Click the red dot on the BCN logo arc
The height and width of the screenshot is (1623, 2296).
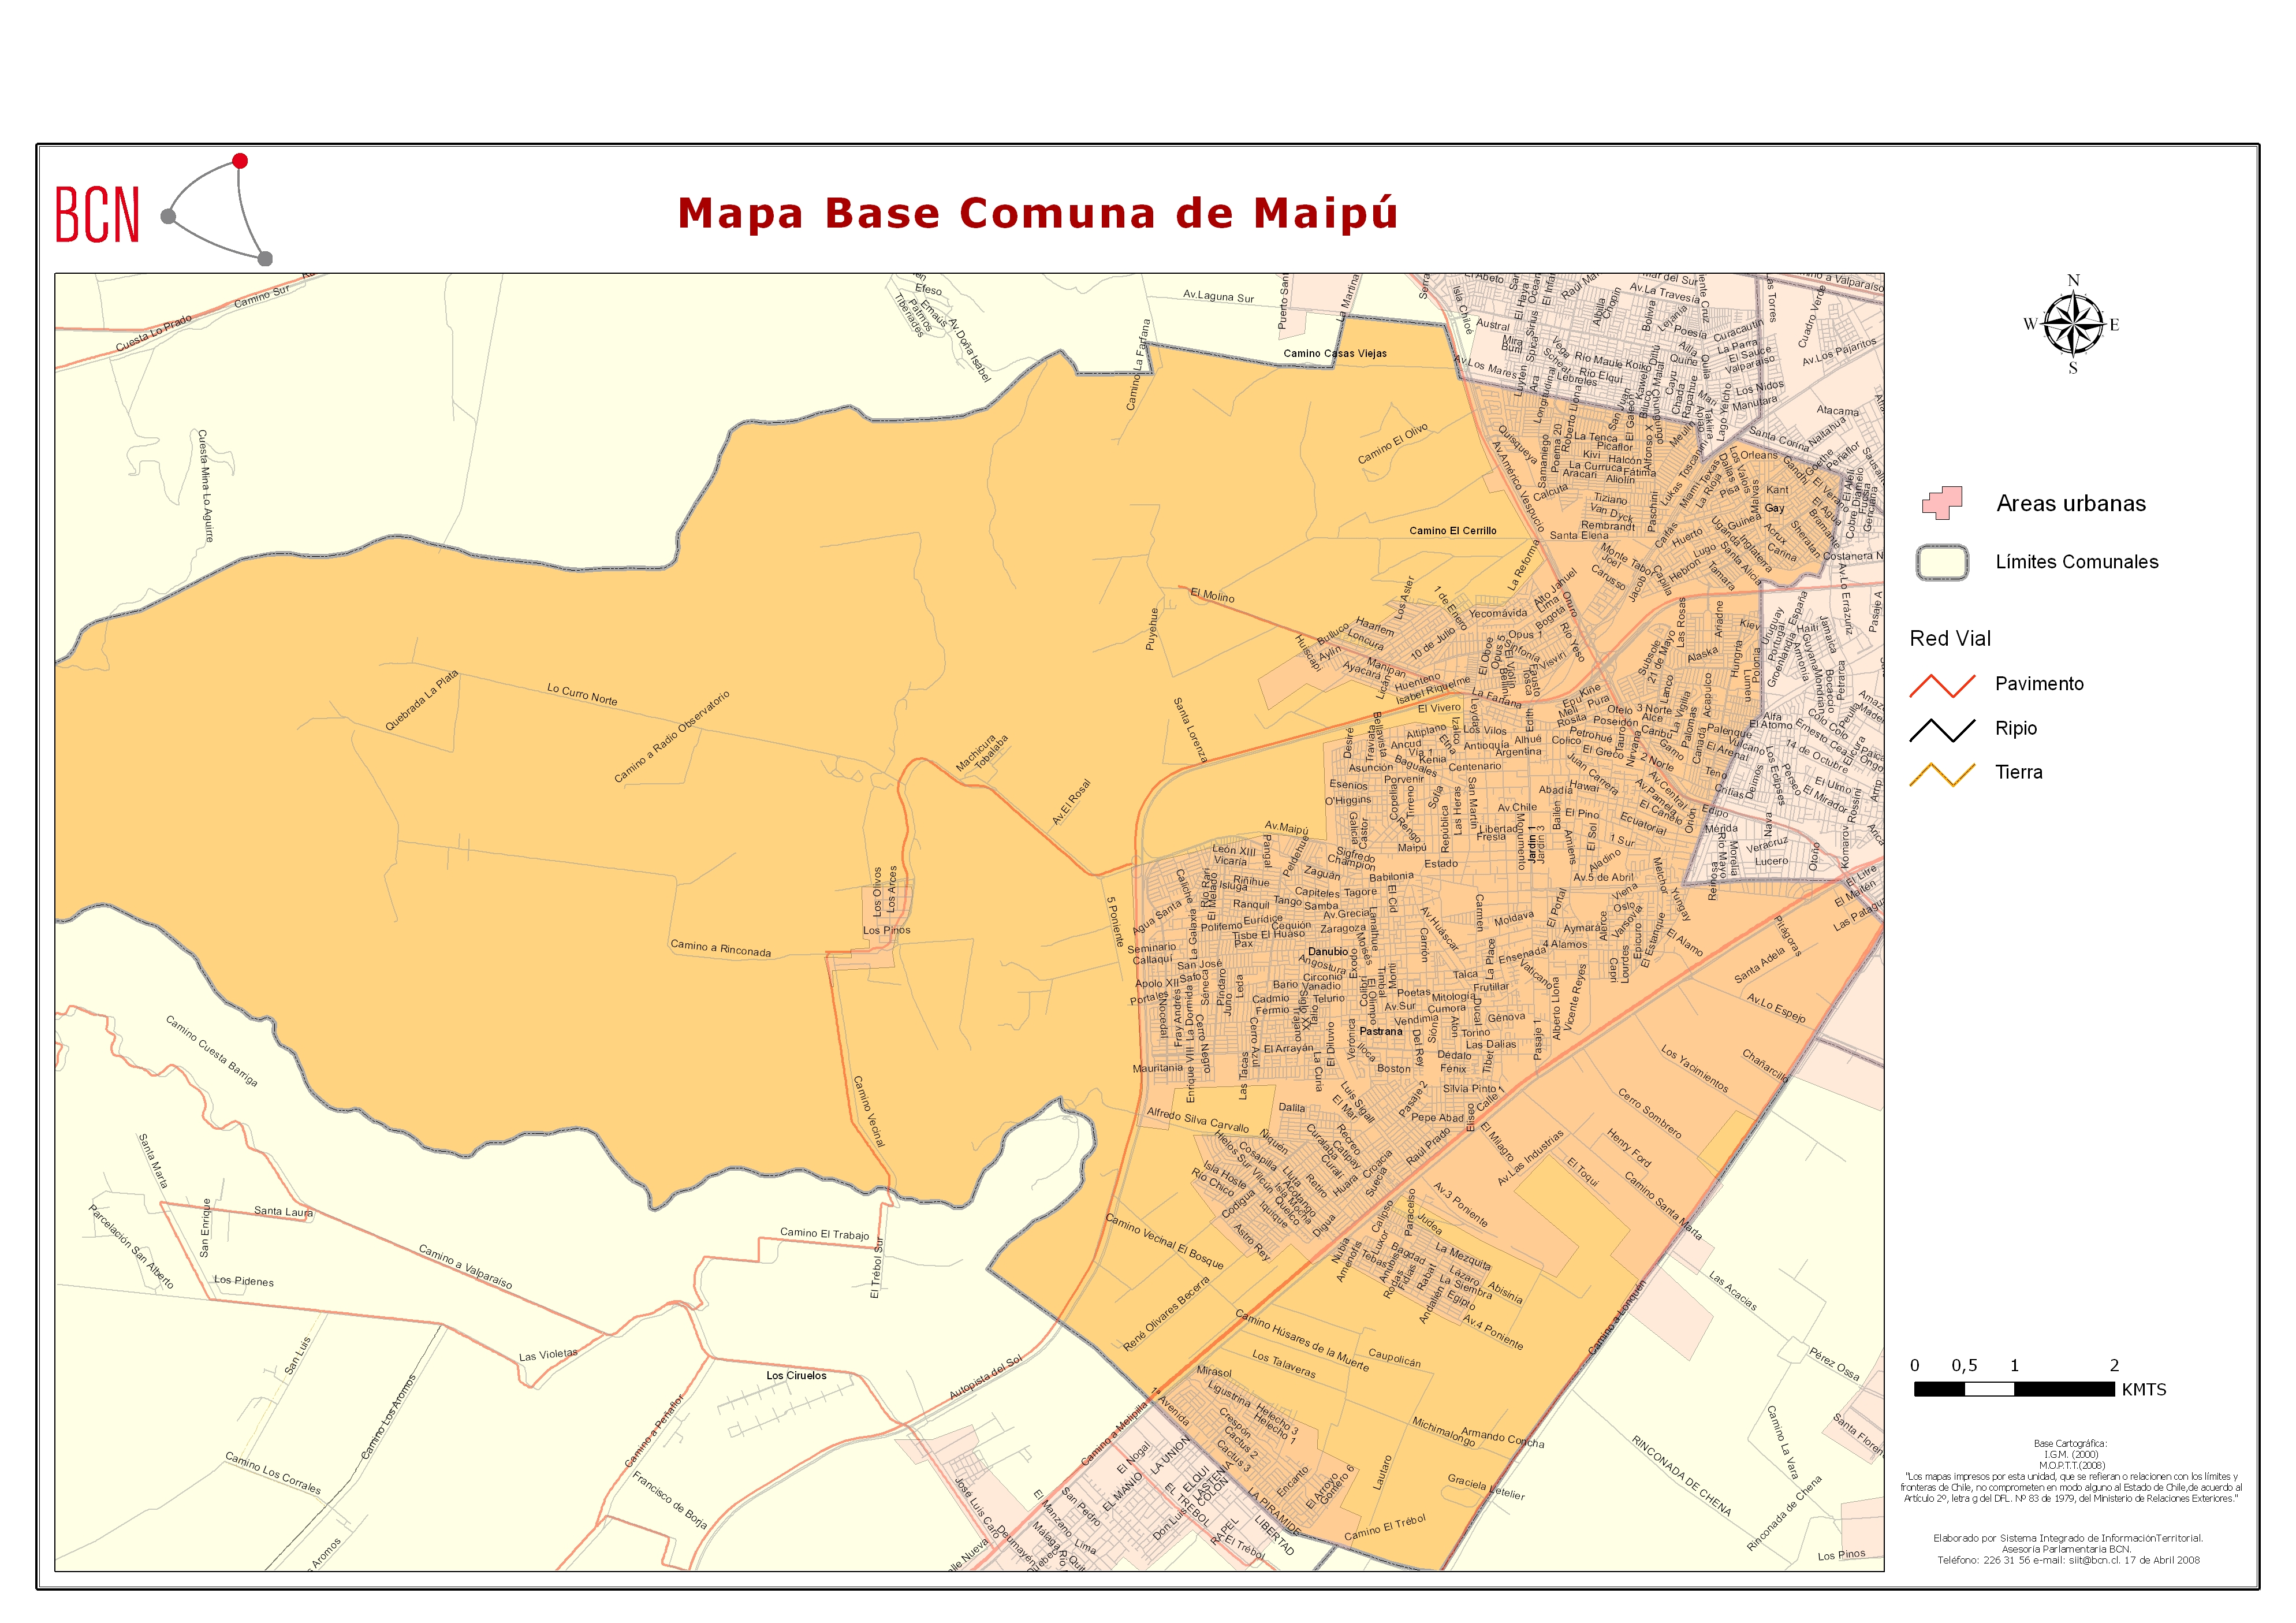pos(240,161)
